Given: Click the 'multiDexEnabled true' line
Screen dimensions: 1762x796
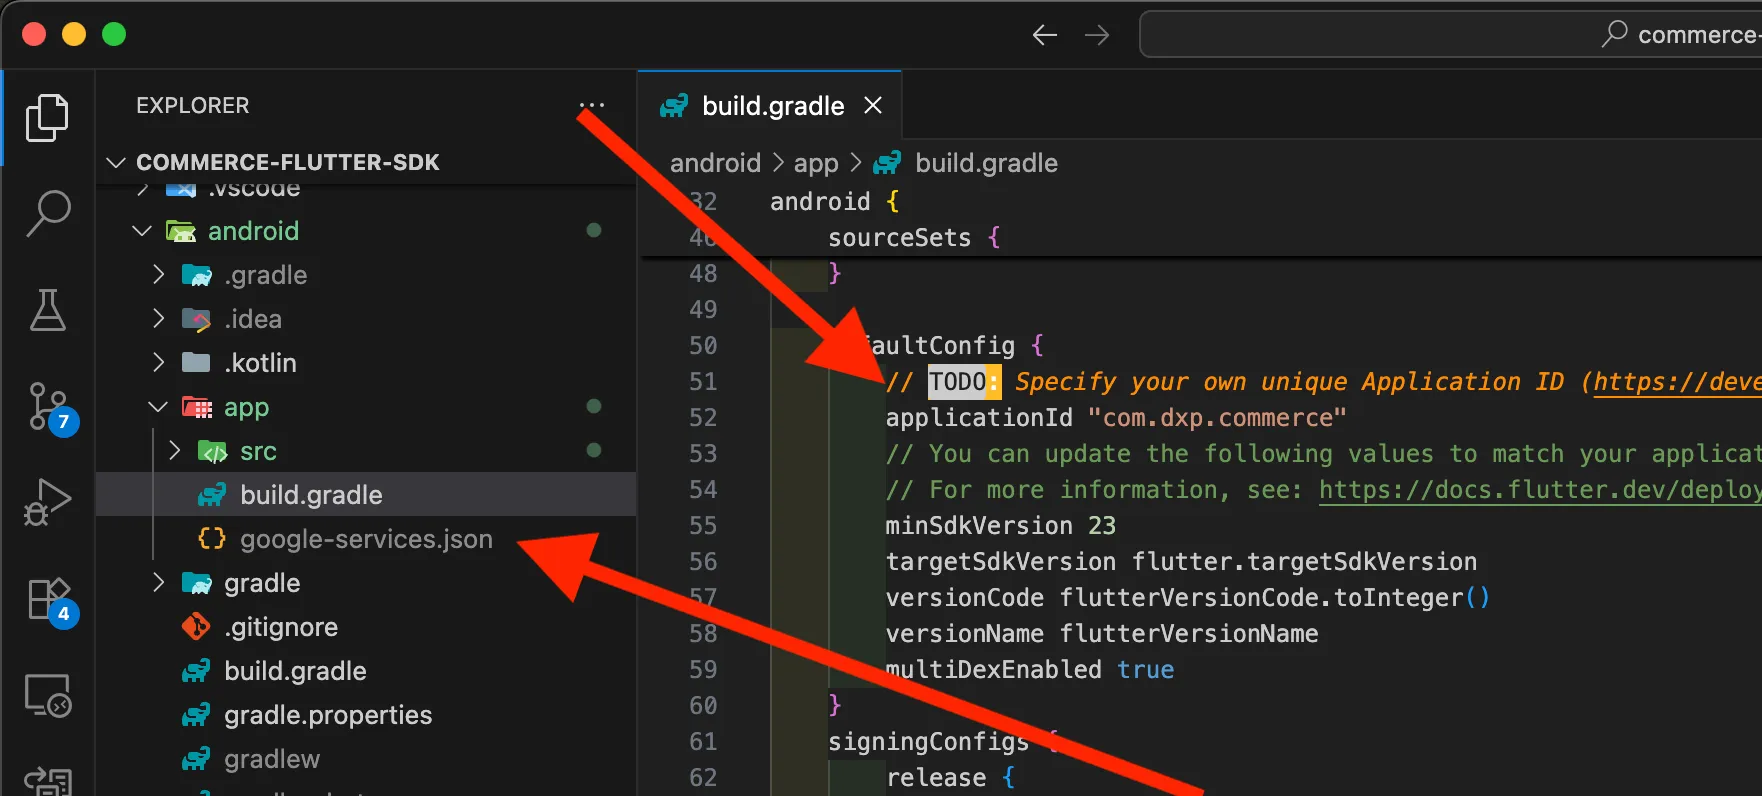Looking at the screenshot, I should (x=1030, y=670).
